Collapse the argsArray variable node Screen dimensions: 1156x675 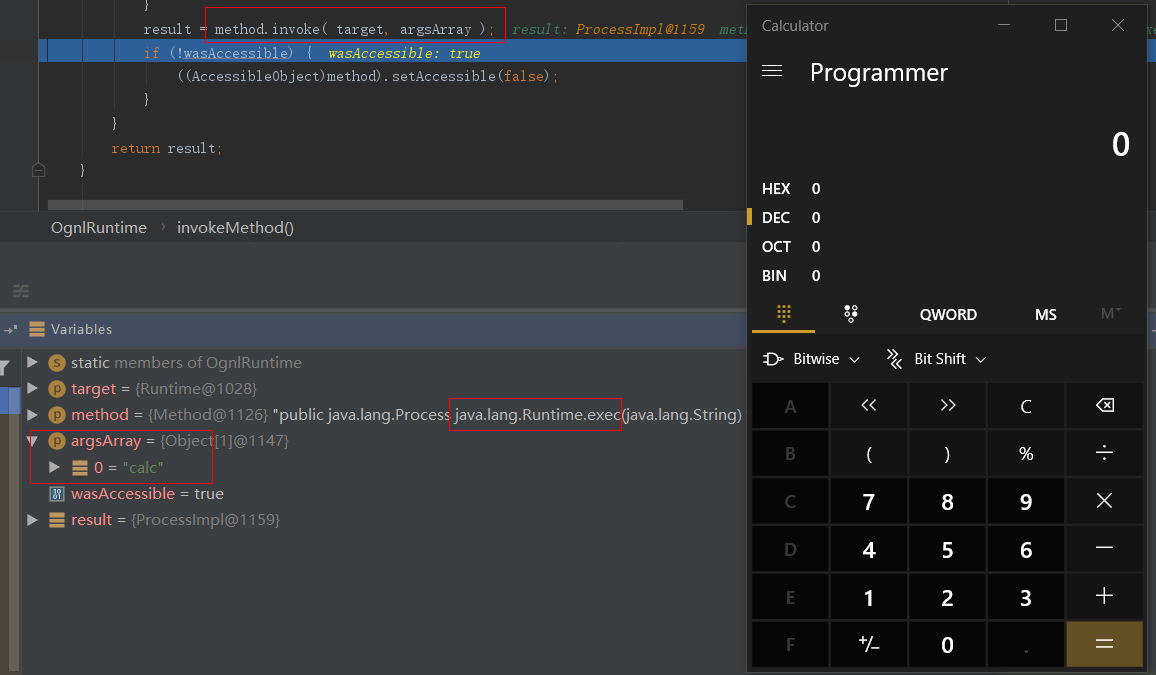point(33,441)
